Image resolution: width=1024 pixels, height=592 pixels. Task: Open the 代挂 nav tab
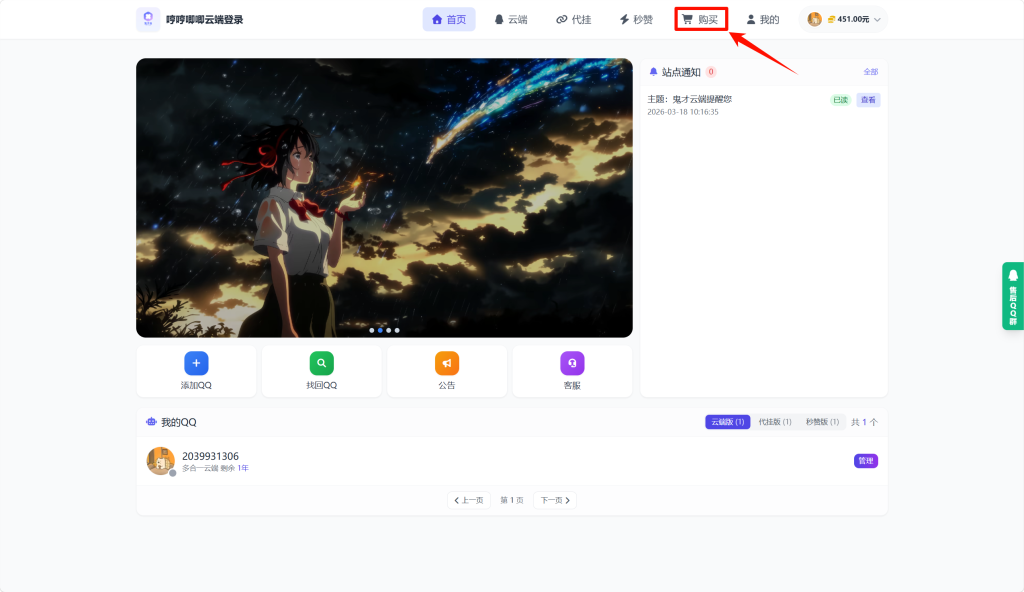click(x=573, y=20)
